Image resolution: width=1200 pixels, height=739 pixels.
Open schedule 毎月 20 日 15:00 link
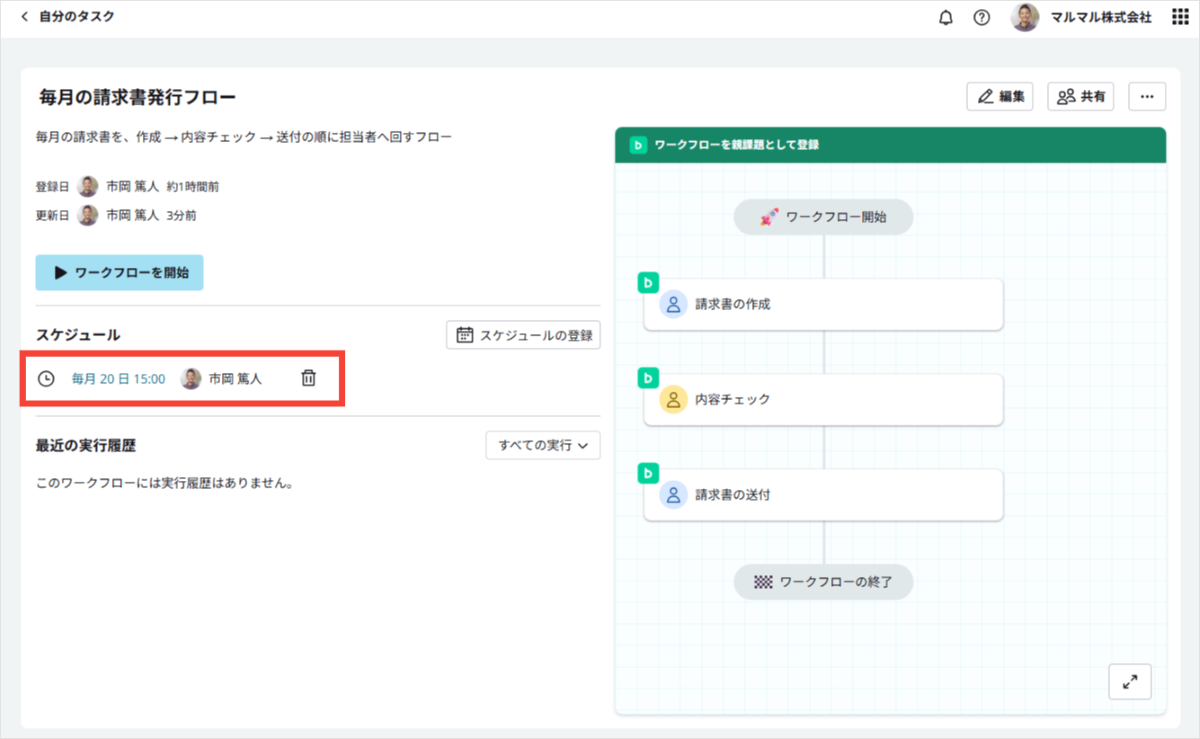pyautogui.click(x=118, y=379)
